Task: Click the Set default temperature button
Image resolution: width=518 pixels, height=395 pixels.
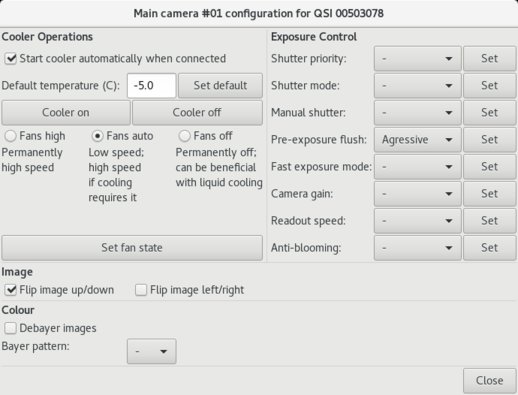Action: 220,86
